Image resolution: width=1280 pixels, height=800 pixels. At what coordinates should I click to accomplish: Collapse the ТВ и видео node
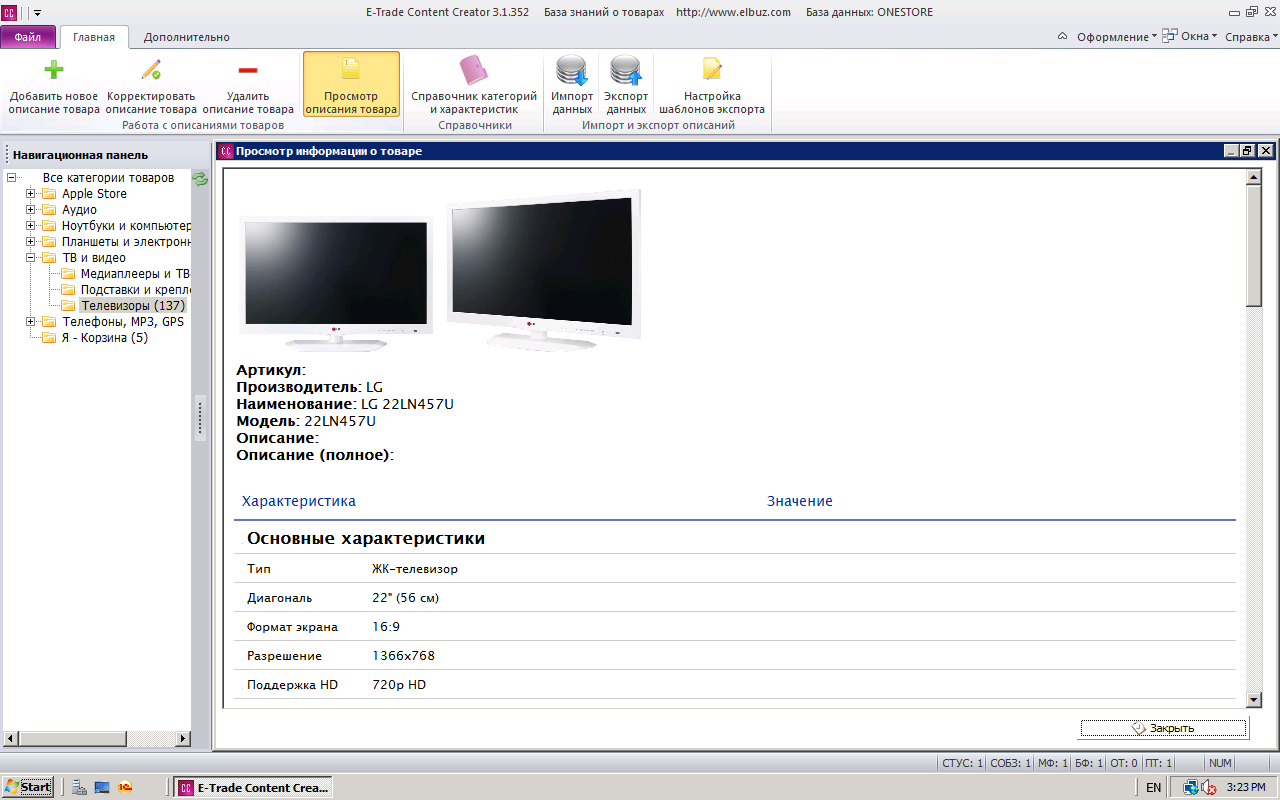[x=31, y=258]
